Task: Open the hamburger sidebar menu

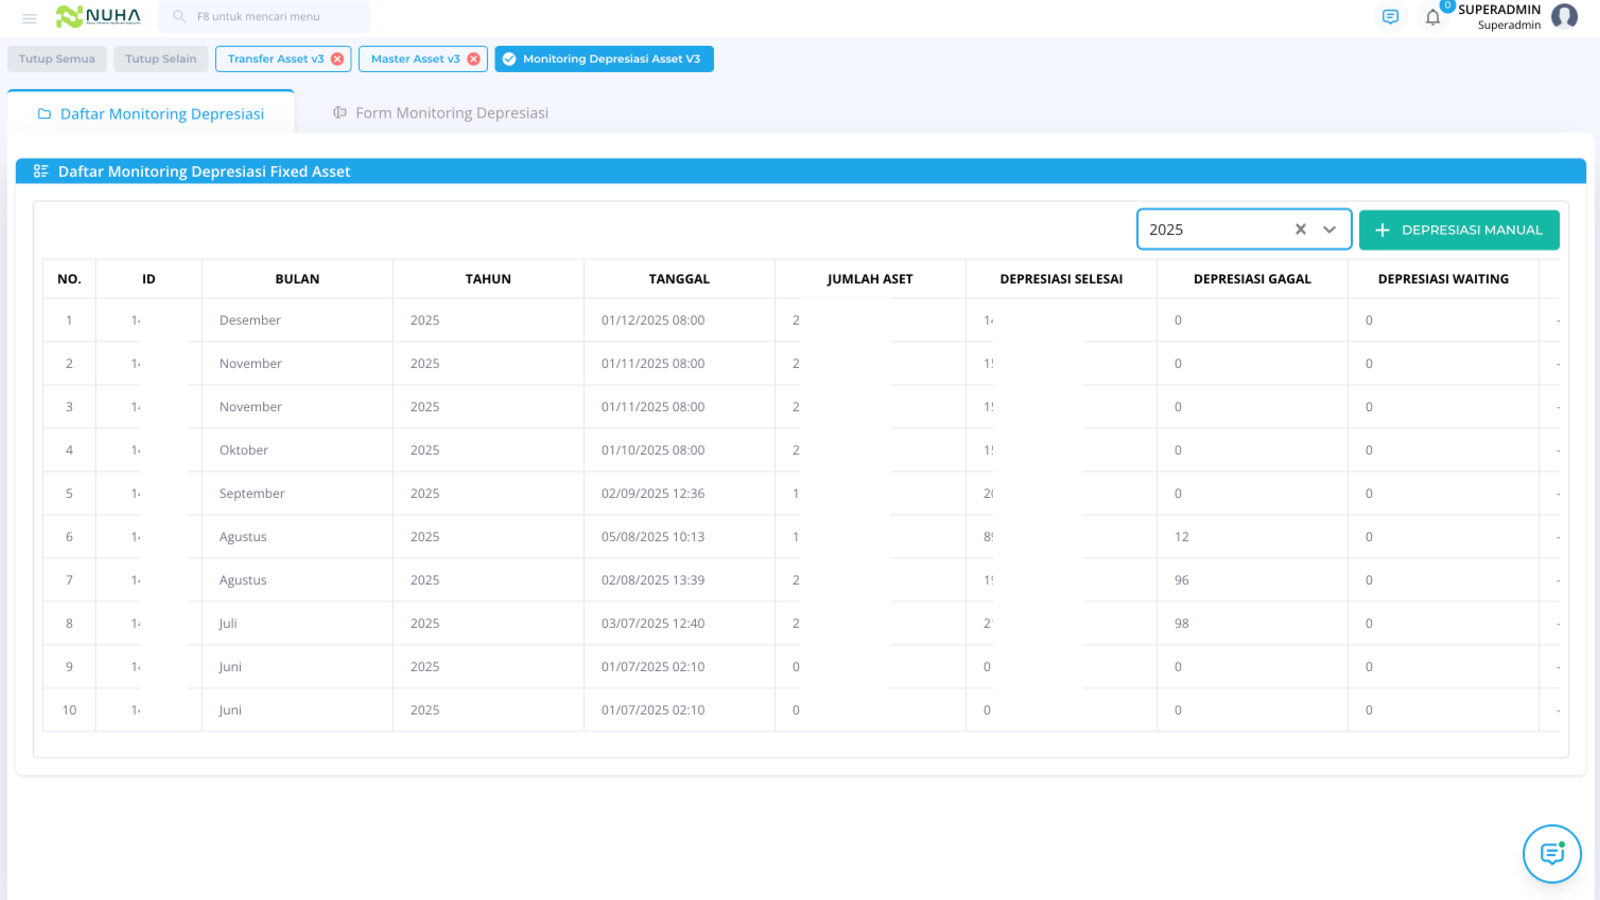Action: [29, 18]
